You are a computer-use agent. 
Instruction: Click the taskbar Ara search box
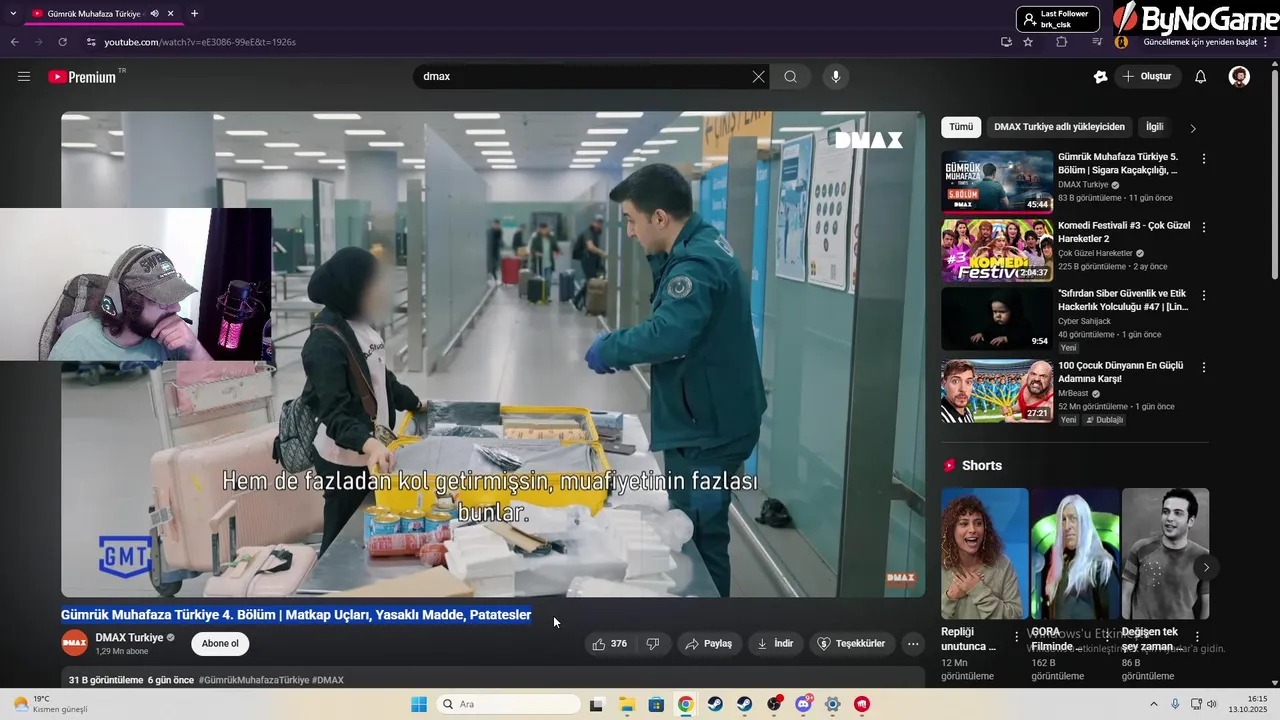coord(509,705)
